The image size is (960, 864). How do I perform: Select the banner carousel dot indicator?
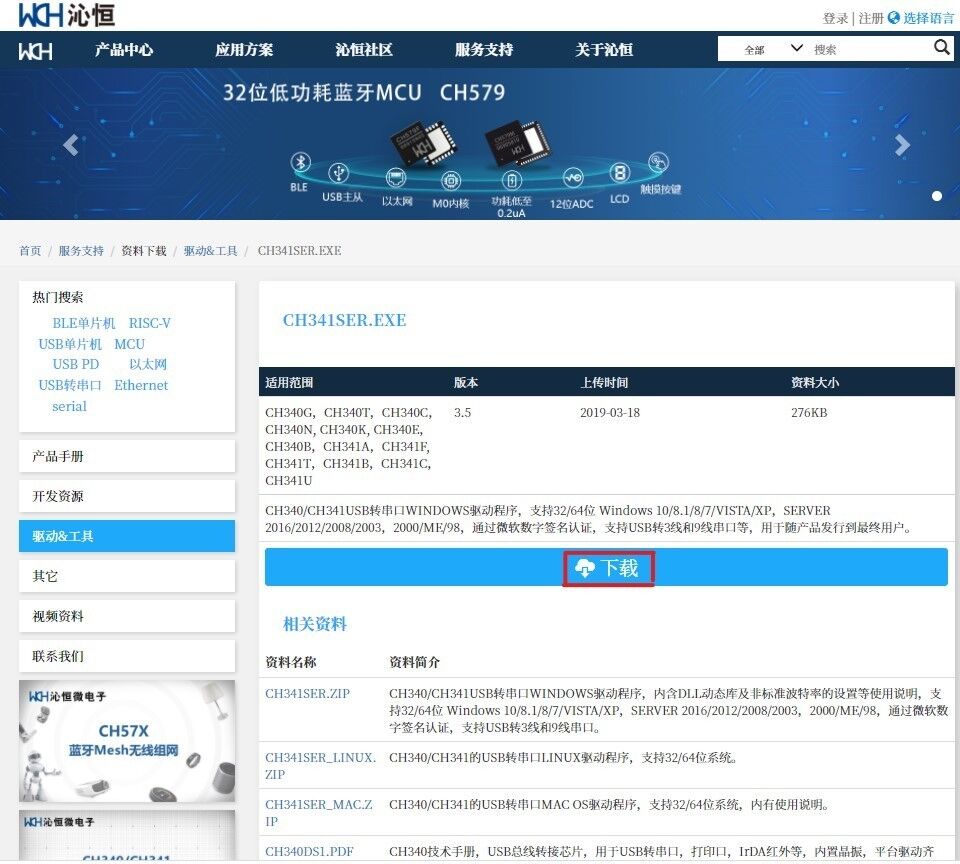[x=937, y=196]
